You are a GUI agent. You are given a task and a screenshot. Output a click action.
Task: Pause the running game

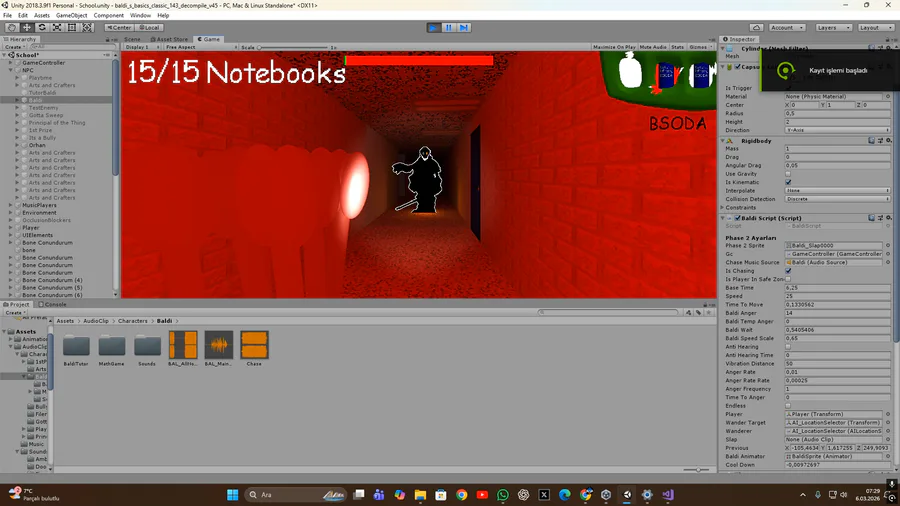click(x=448, y=28)
